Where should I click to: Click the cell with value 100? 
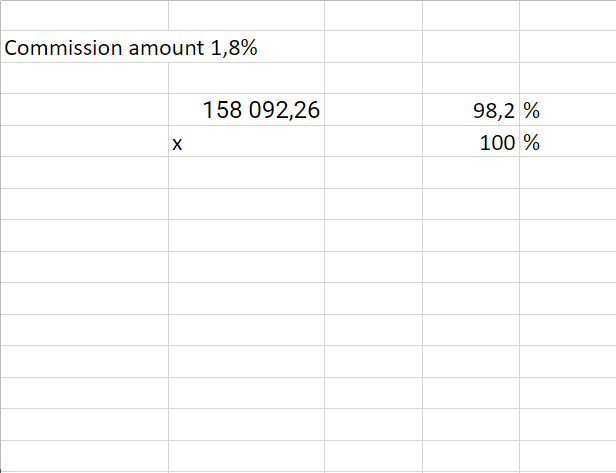click(x=471, y=141)
